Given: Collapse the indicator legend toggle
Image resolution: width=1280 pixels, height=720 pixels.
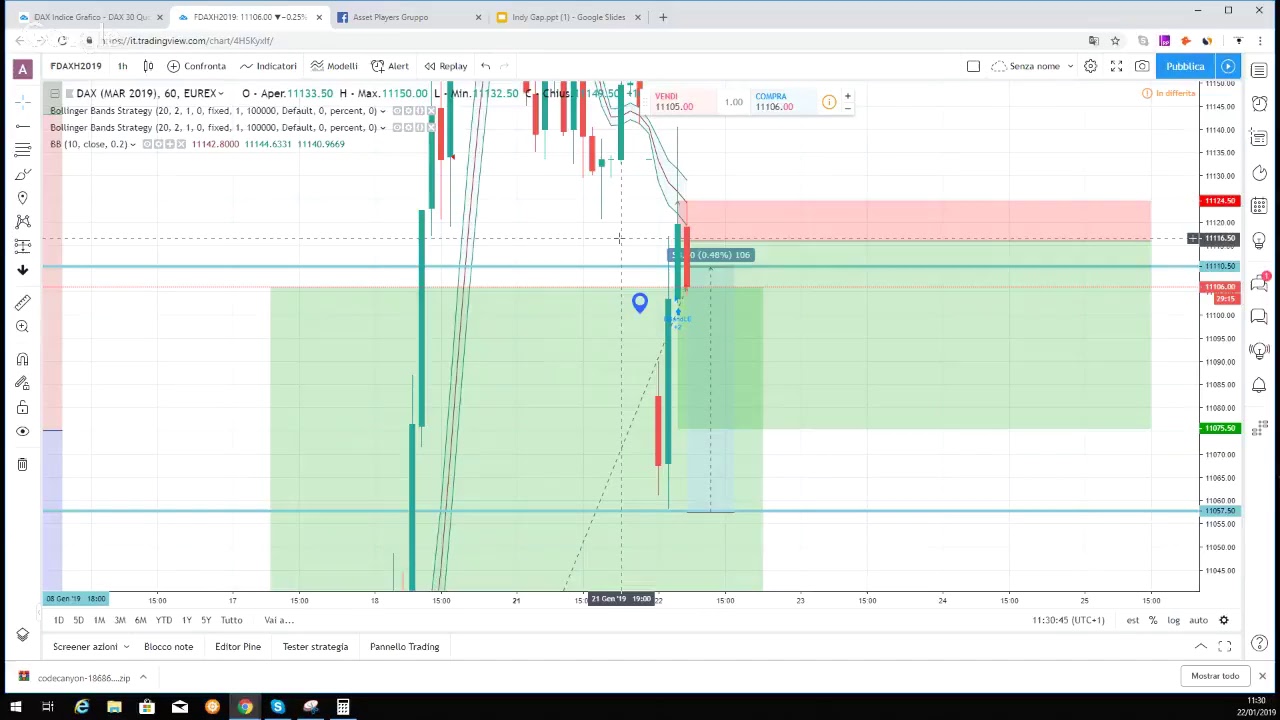Looking at the screenshot, I should [x=54, y=93].
